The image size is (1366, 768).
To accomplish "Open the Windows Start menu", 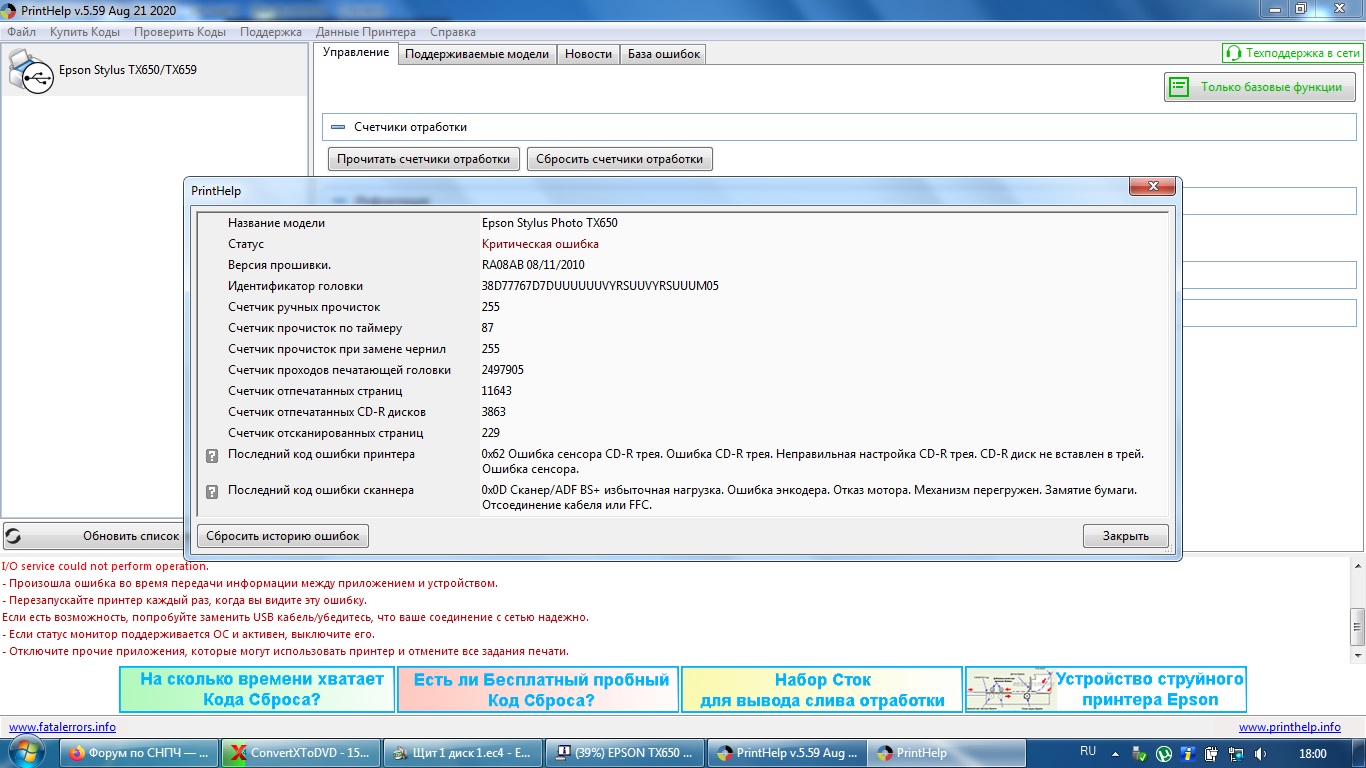I will pos(27,753).
